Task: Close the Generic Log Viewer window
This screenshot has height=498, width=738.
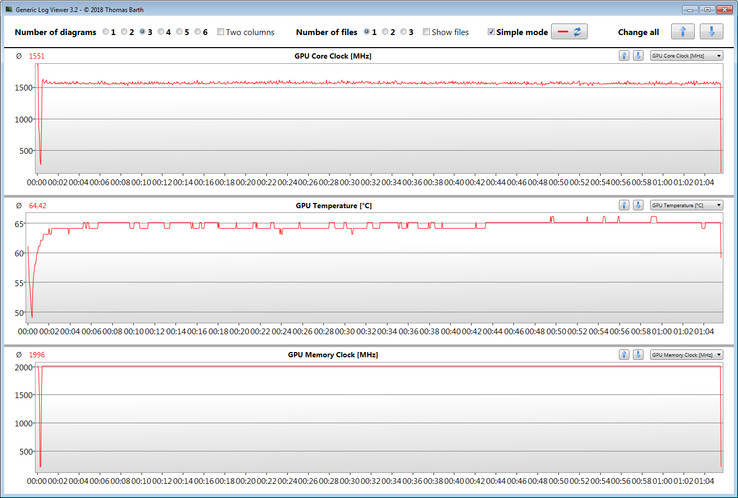Action: tap(724, 9)
